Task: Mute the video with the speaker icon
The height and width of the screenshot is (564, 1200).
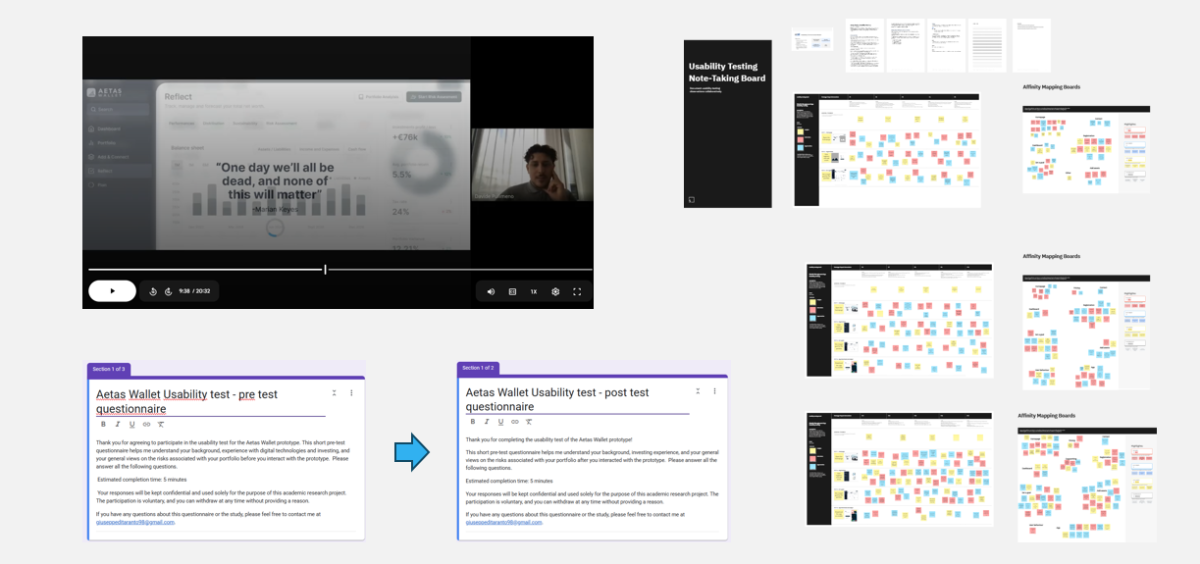Action: (x=490, y=292)
